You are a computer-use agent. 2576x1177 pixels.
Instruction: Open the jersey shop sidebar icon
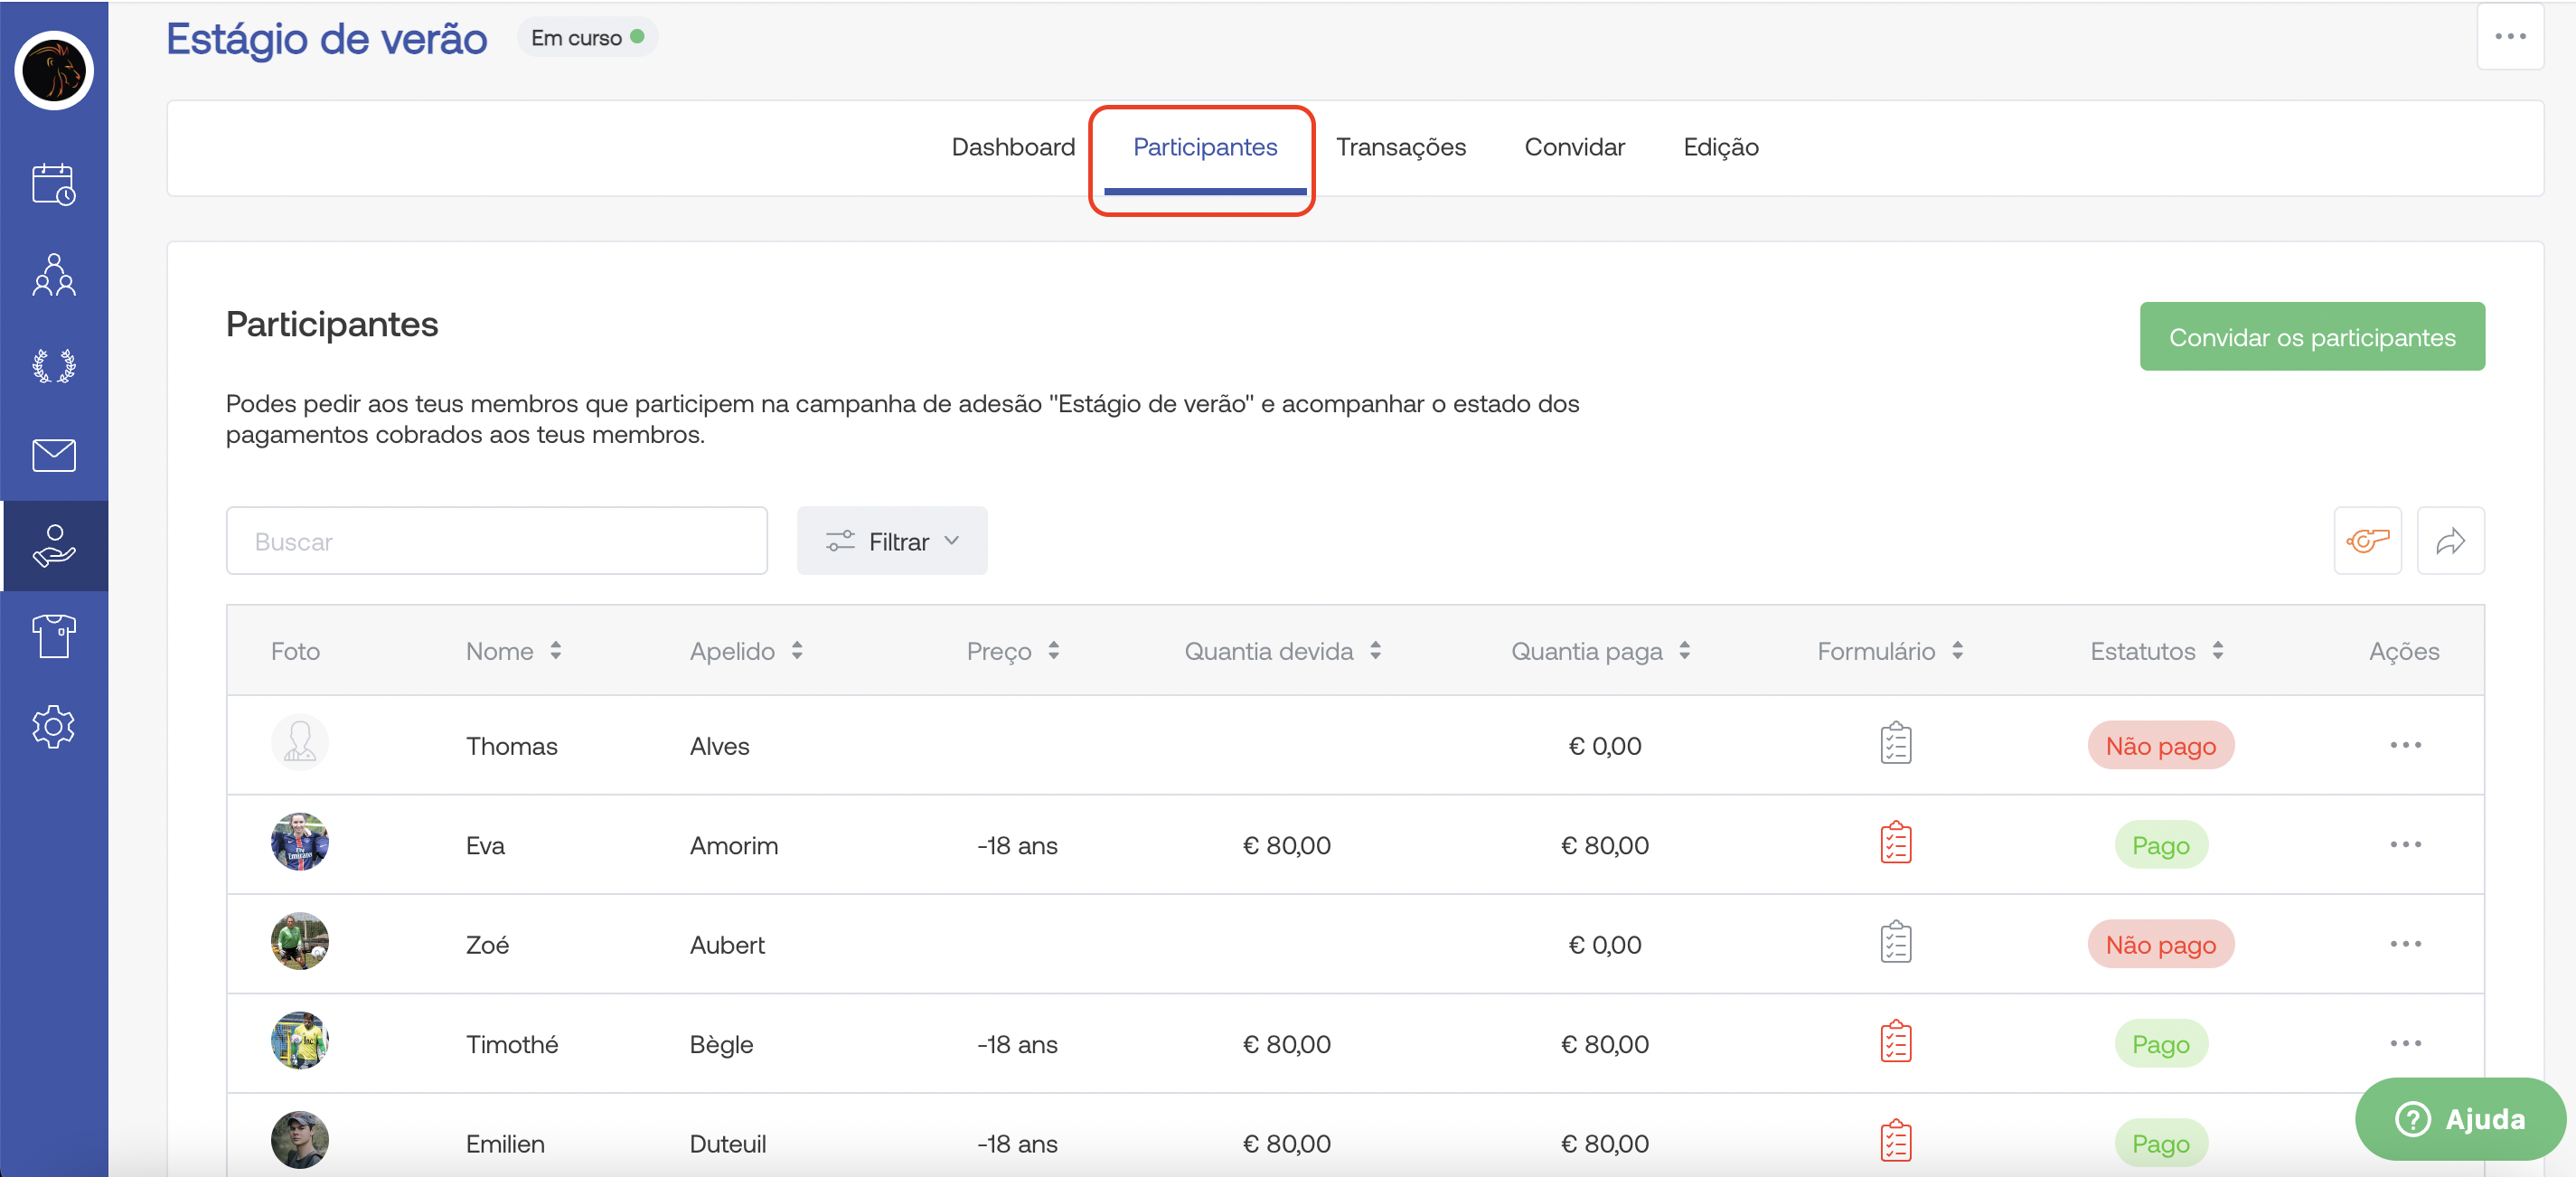click(54, 636)
